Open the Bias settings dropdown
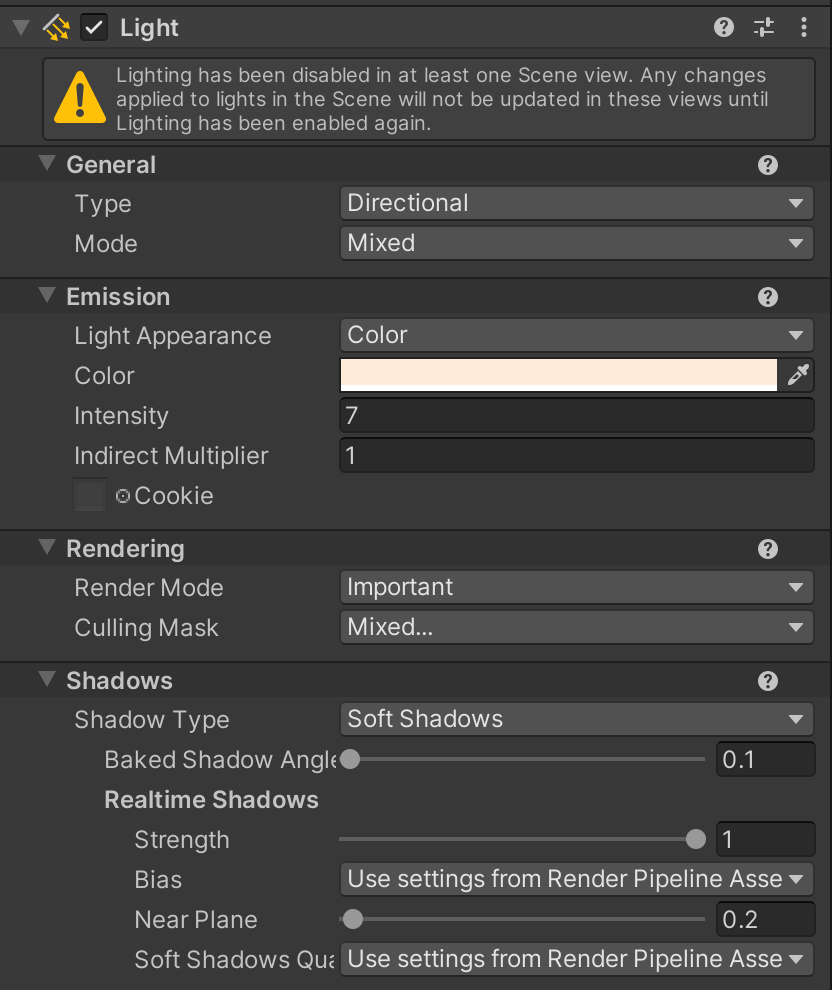Screen dimensions: 832x990 click(x=576, y=879)
